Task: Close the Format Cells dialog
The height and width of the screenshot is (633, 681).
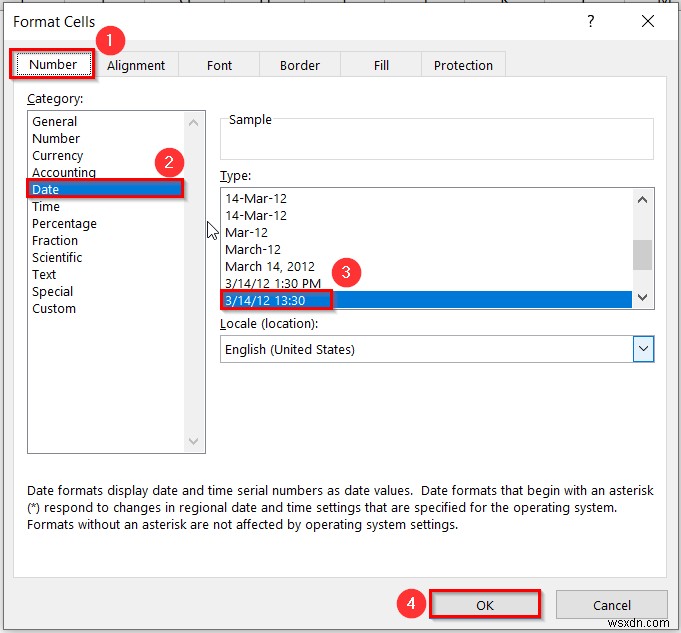Action: (x=648, y=21)
